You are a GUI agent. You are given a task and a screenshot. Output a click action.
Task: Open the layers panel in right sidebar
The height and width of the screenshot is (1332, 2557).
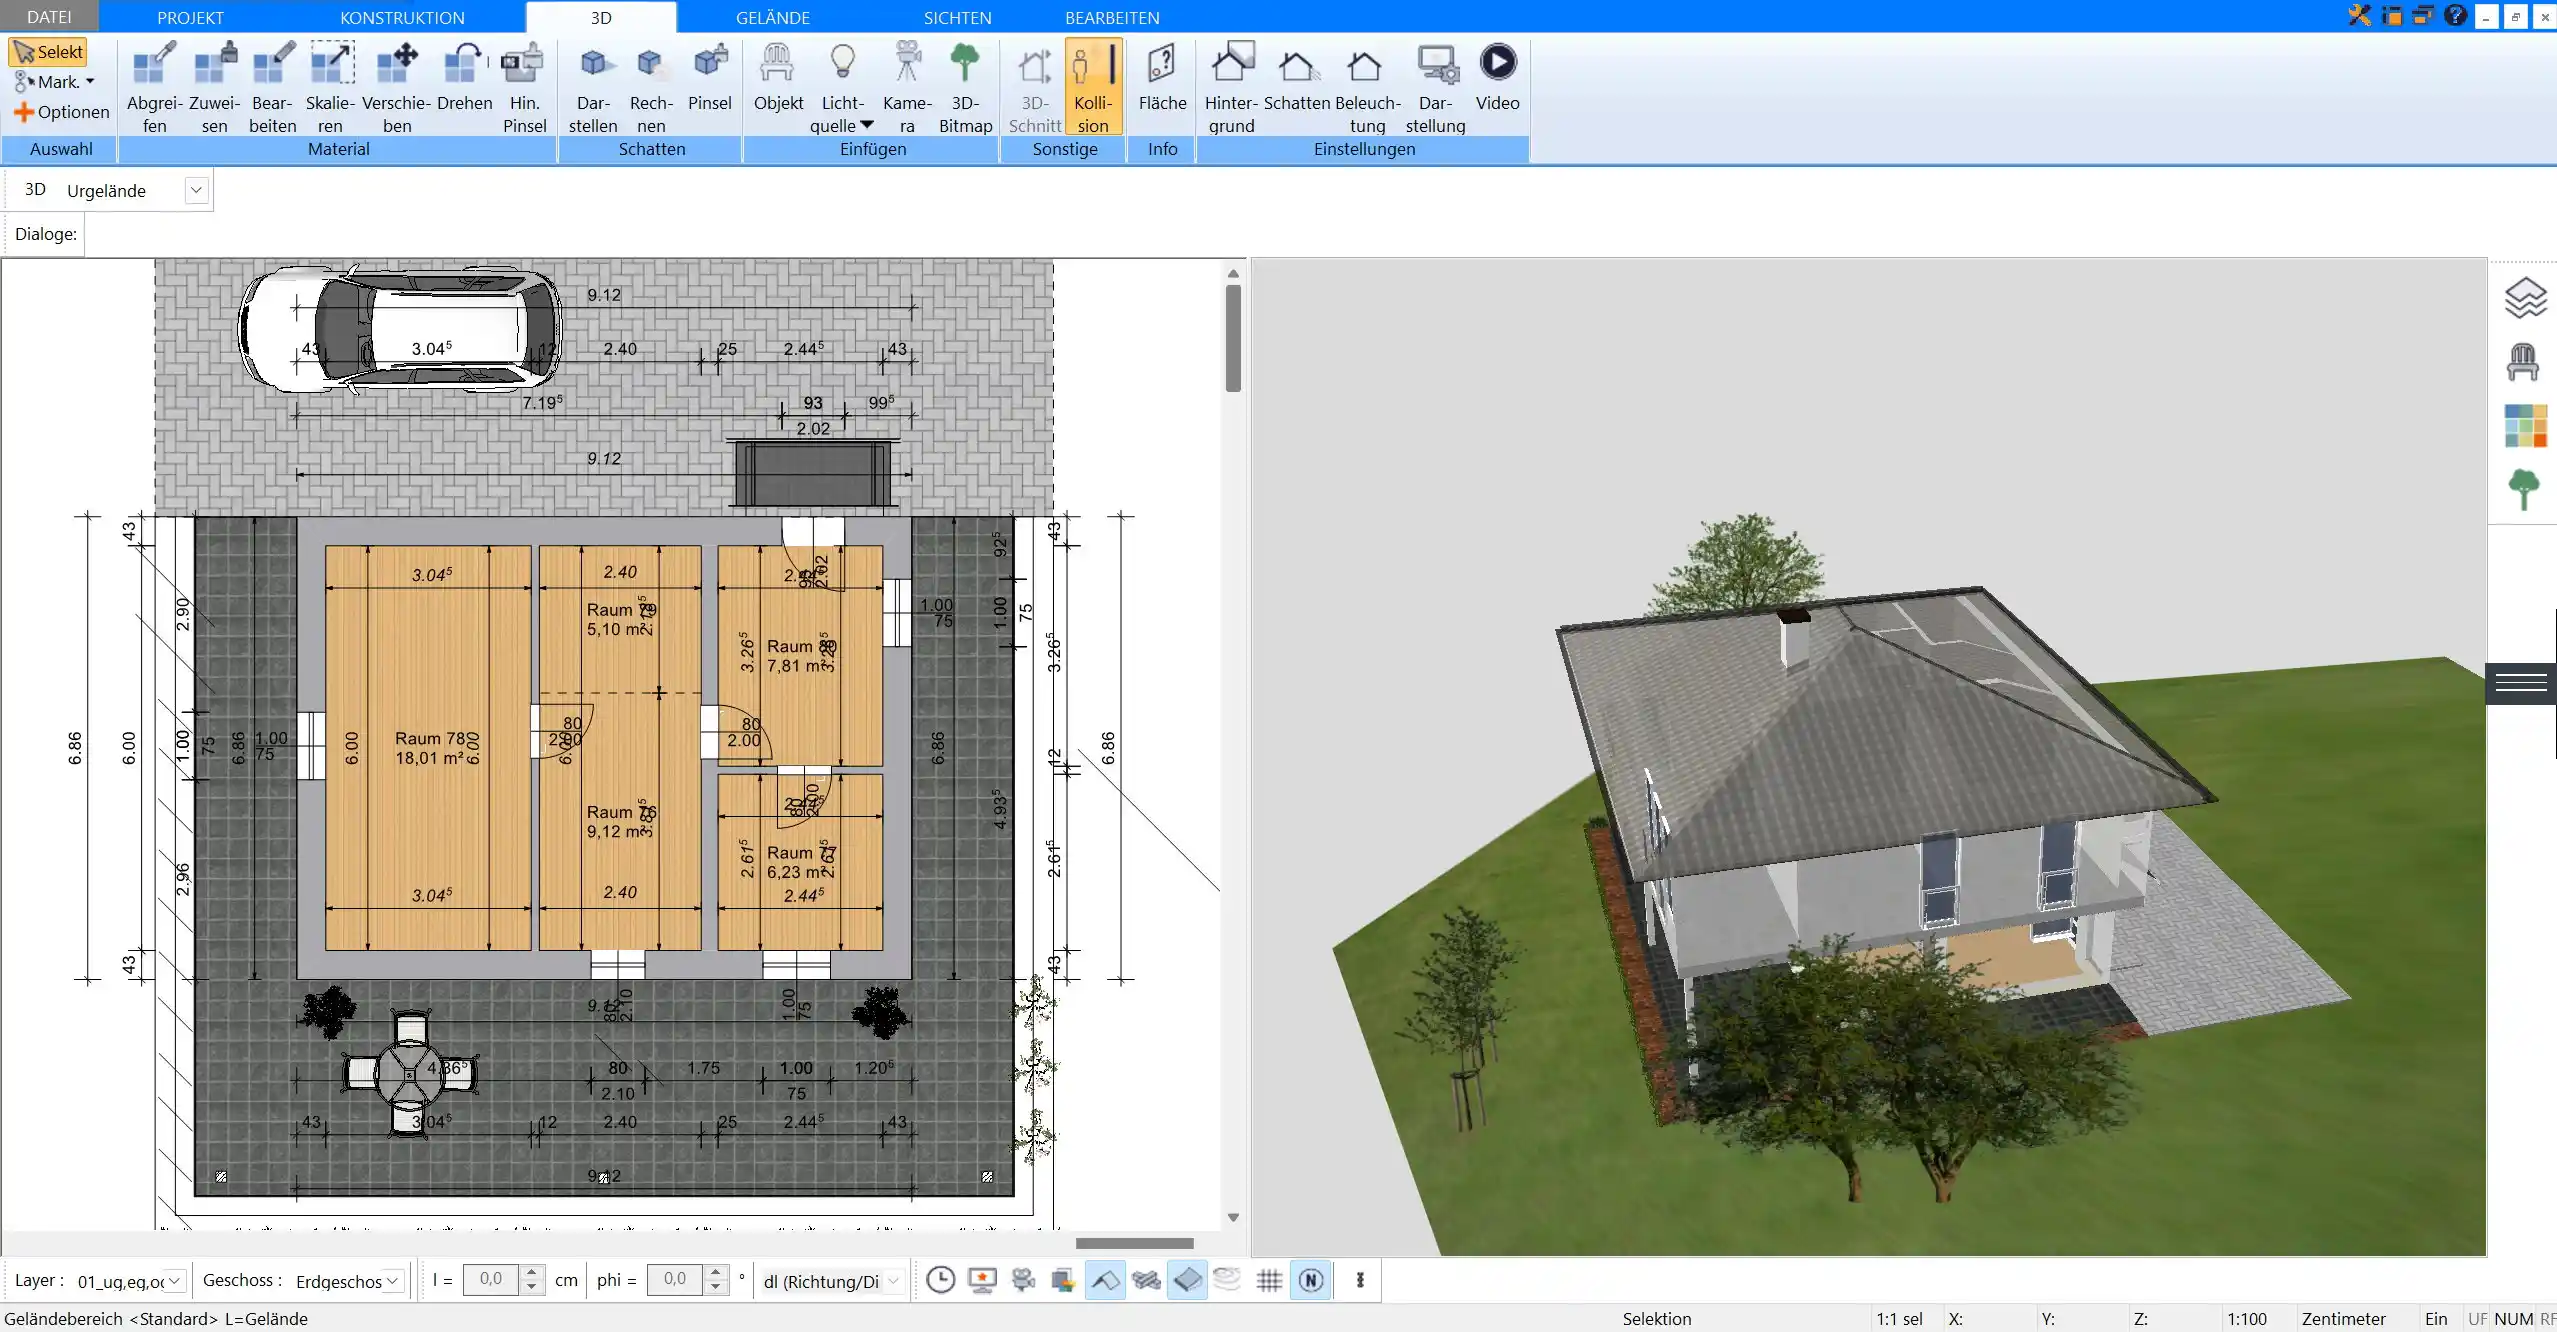point(2524,298)
